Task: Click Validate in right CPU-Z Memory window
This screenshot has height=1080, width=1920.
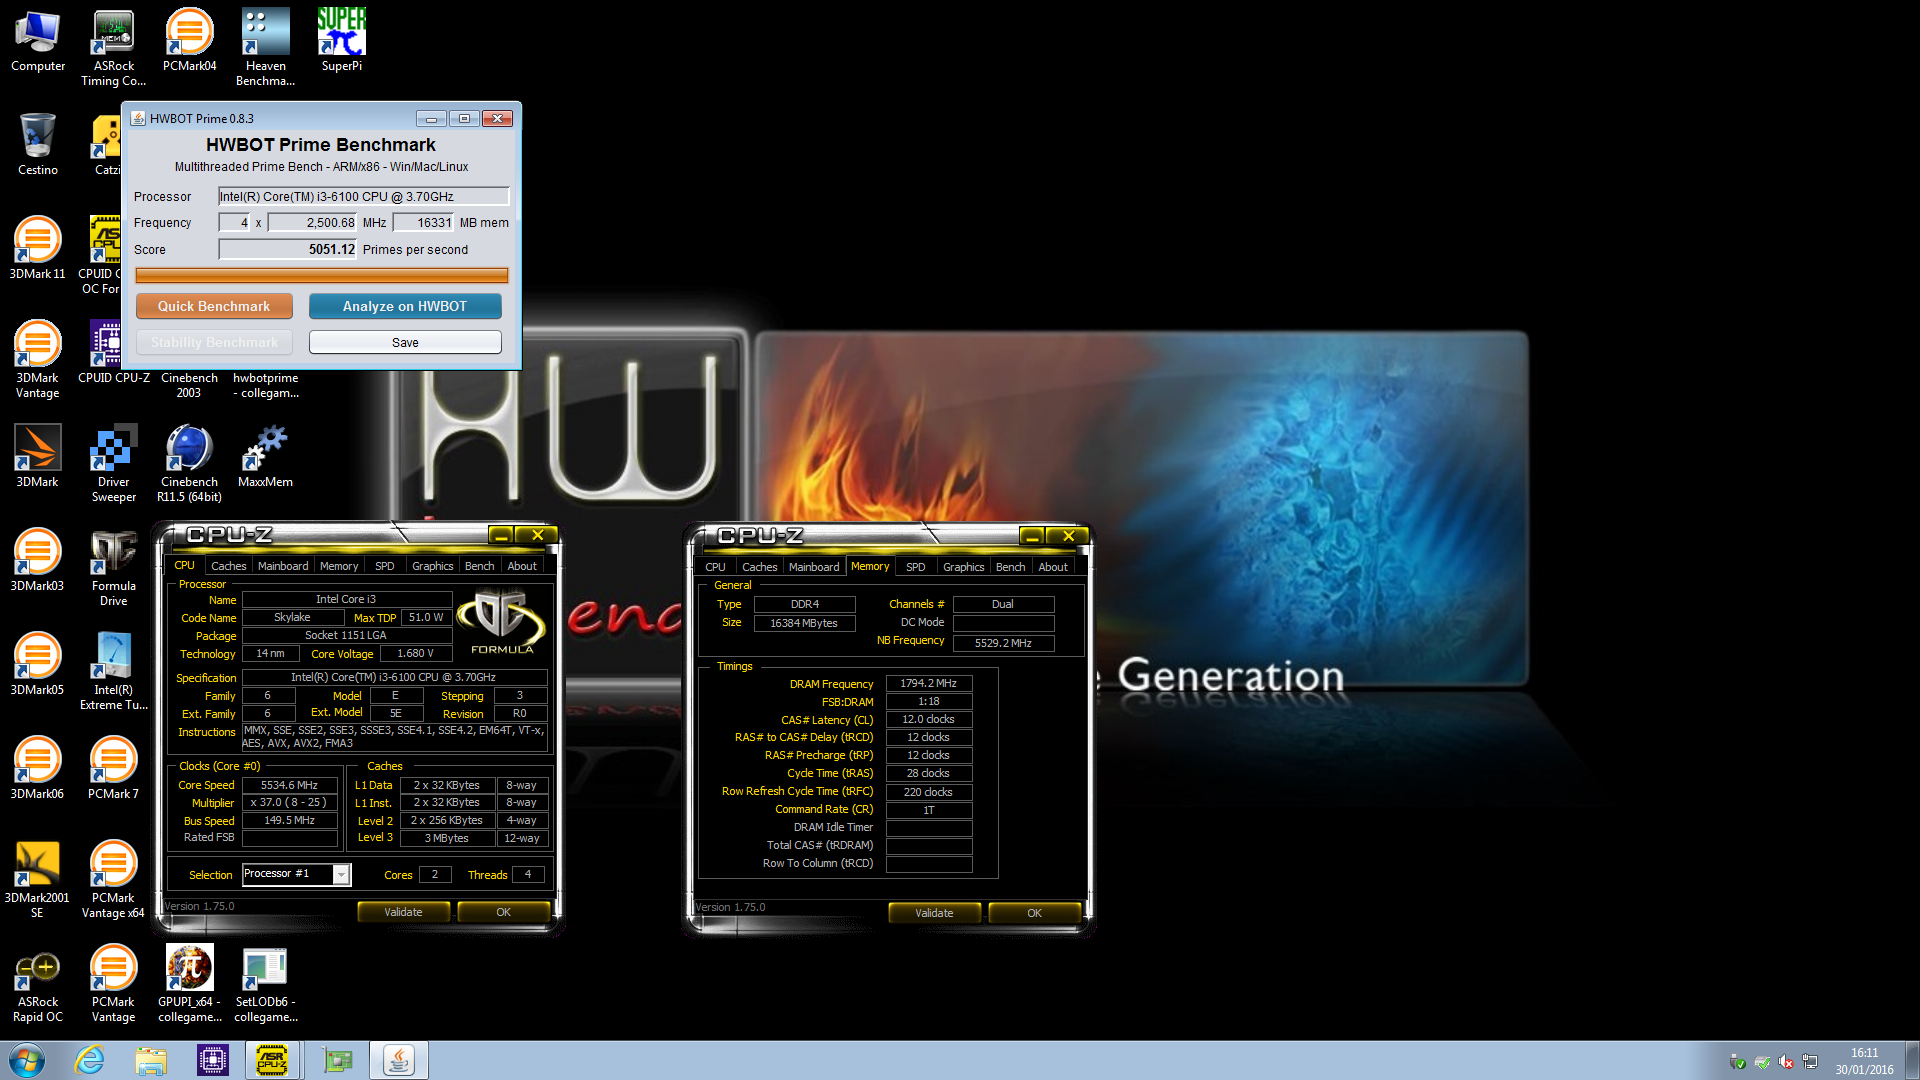Action: click(934, 913)
